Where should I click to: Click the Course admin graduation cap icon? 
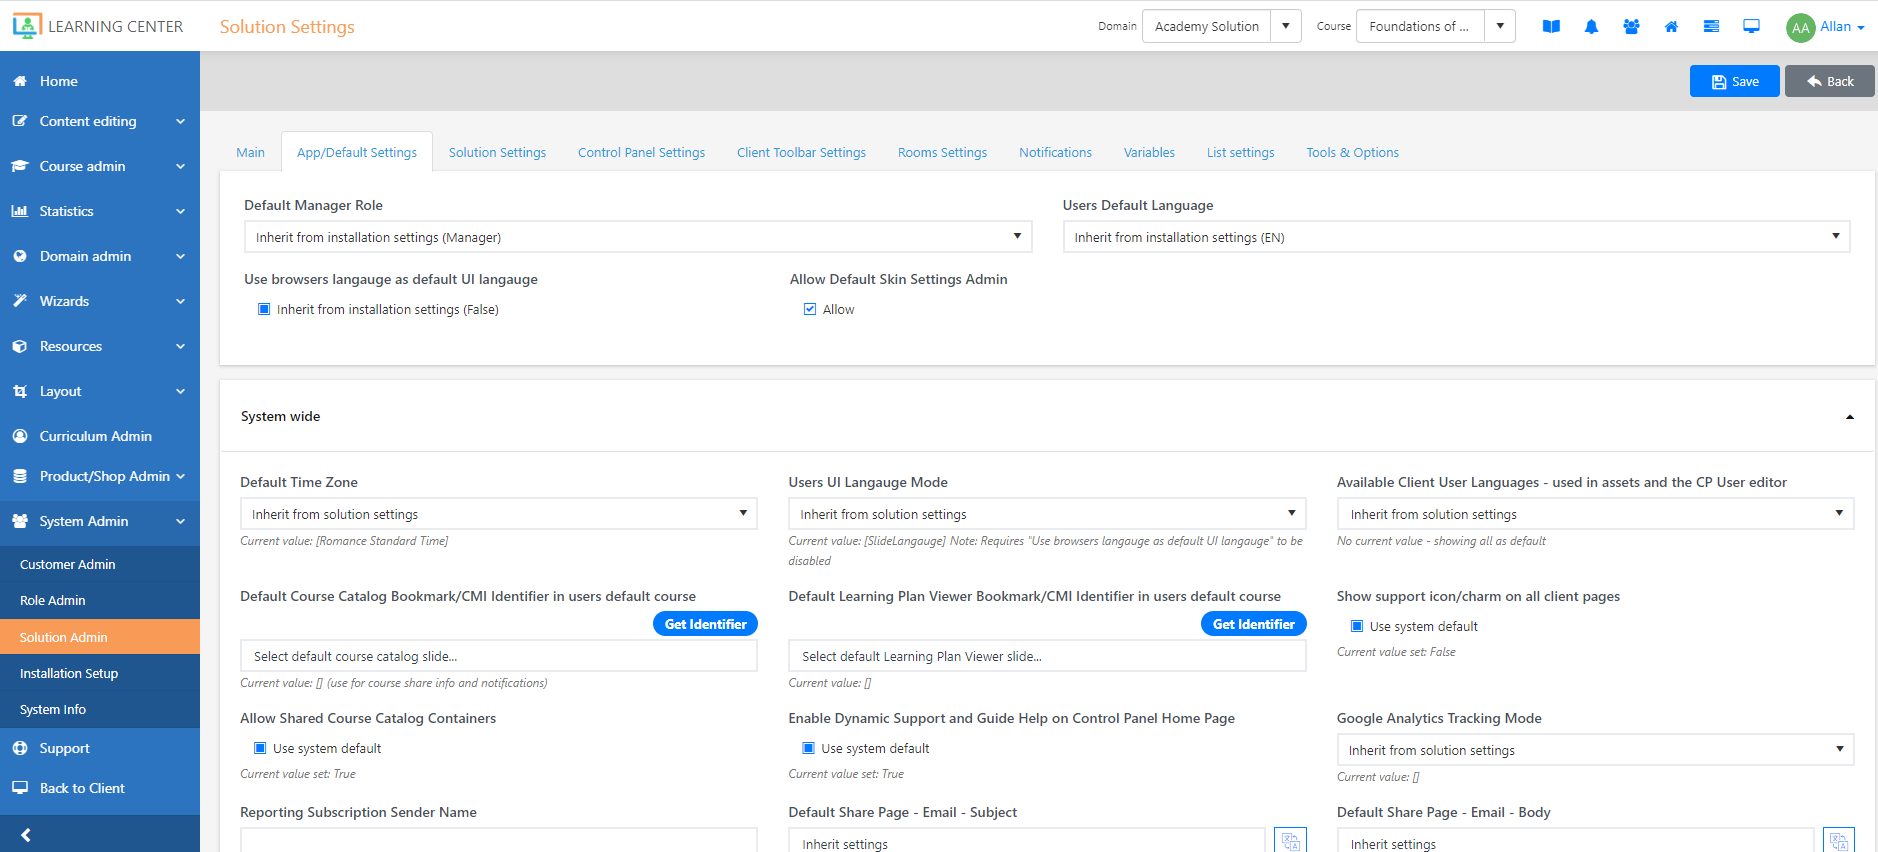coord(20,166)
